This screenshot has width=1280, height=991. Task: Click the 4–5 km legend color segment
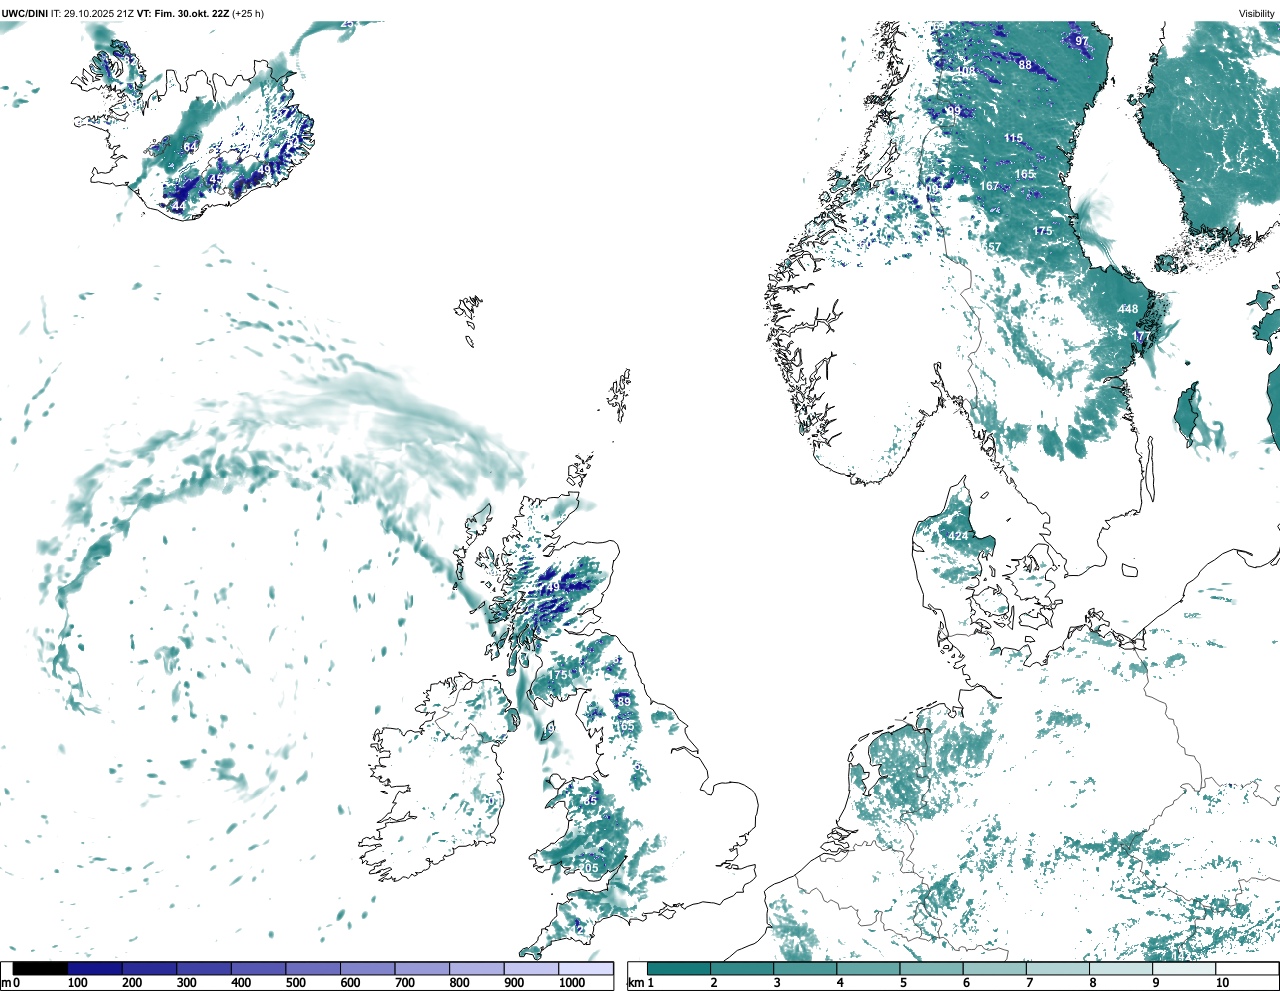click(x=868, y=968)
